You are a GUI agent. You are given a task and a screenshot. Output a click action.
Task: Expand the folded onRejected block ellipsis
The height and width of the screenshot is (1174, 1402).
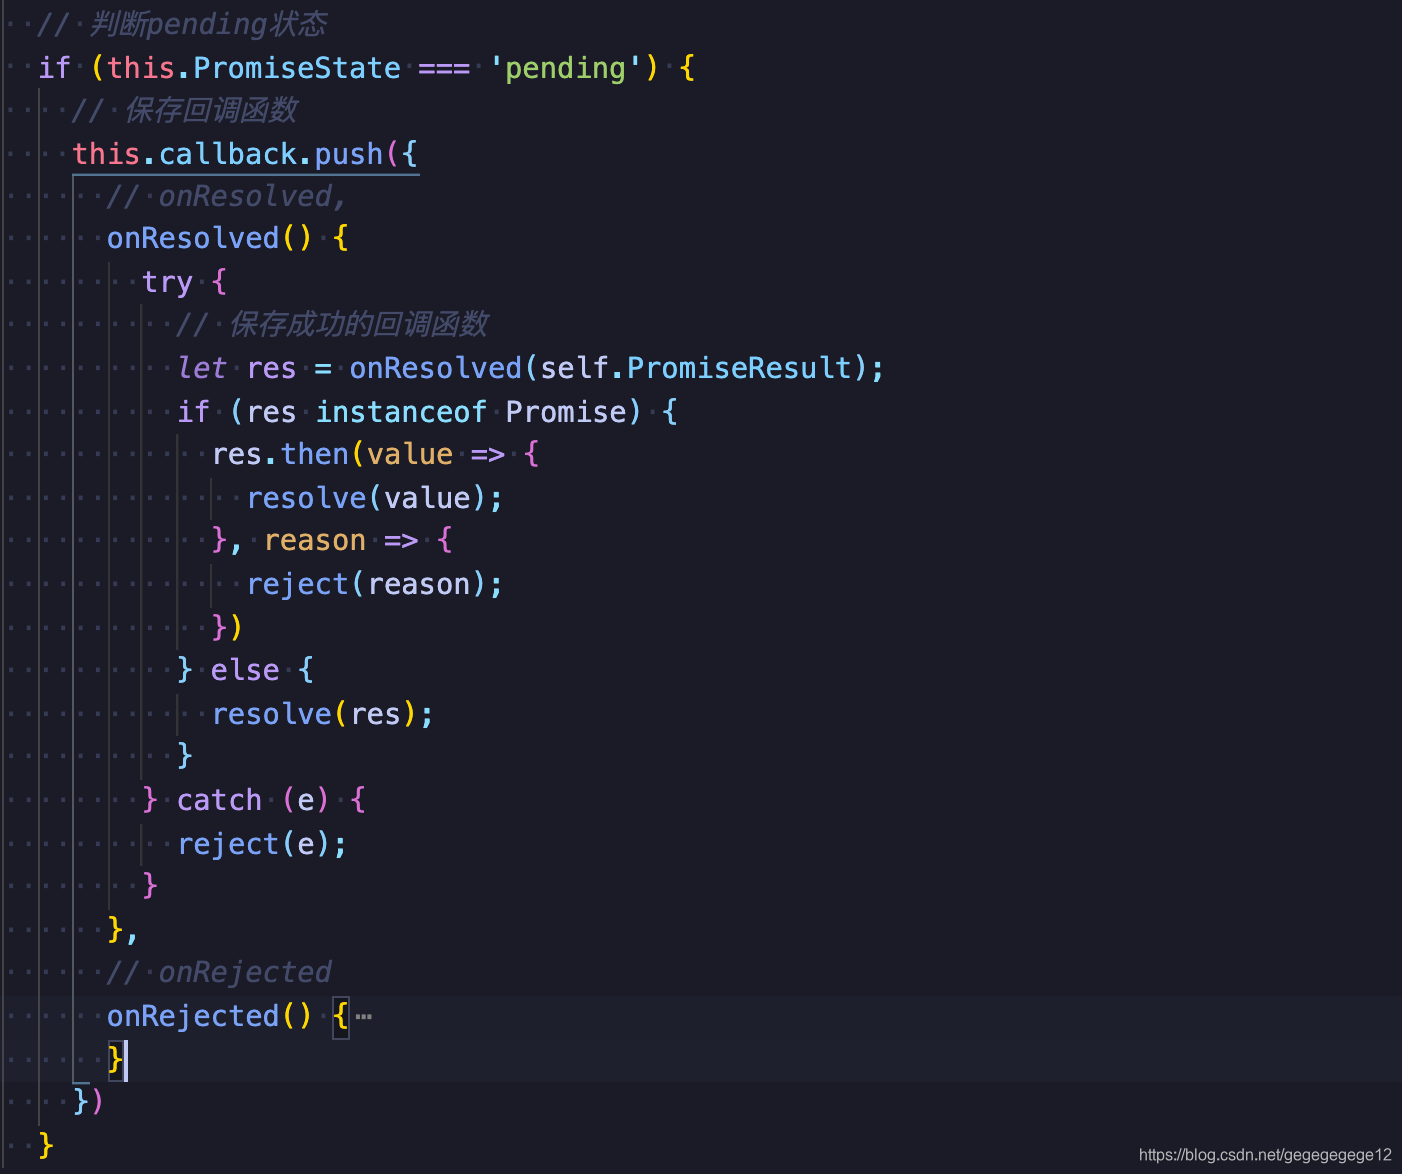coord(363,1017)
